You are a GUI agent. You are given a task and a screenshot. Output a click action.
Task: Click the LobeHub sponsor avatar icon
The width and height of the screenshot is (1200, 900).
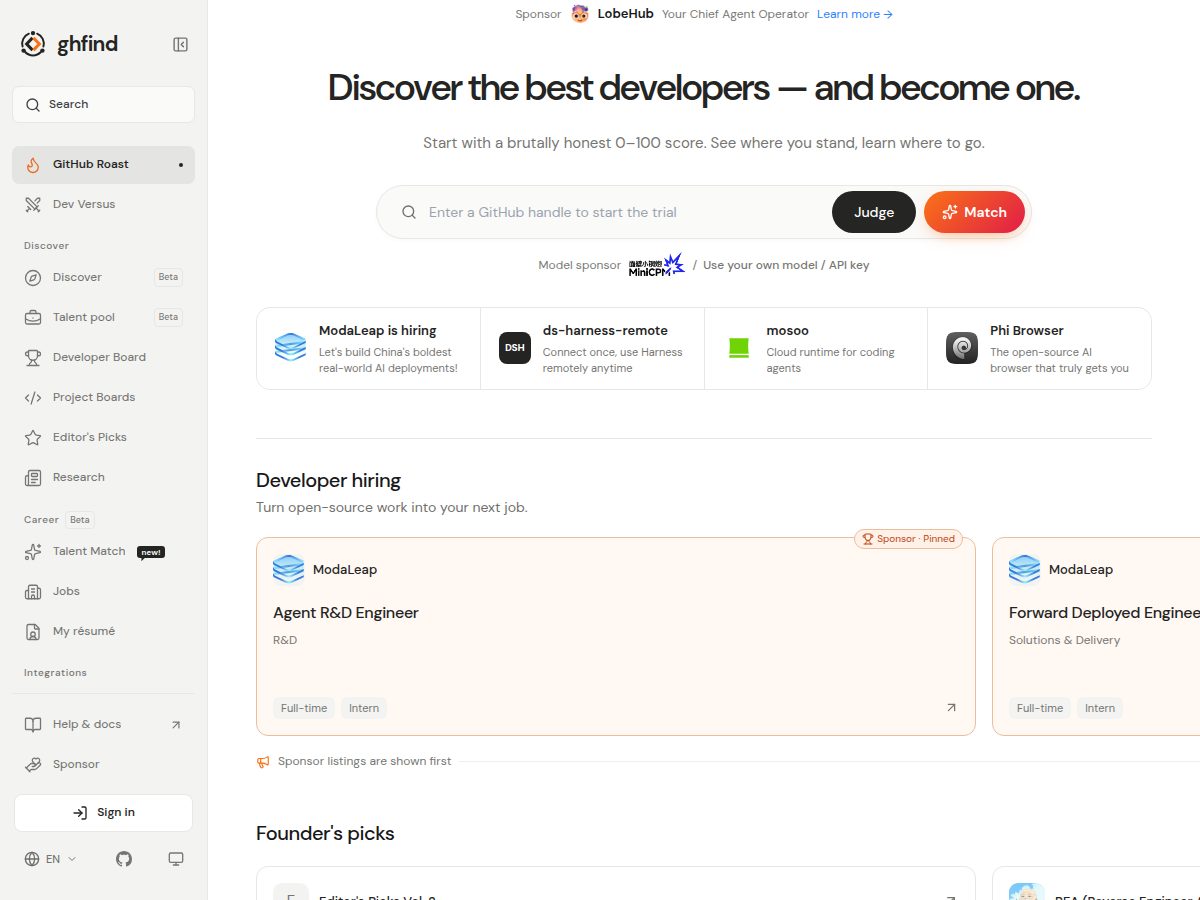coord(580,14)
